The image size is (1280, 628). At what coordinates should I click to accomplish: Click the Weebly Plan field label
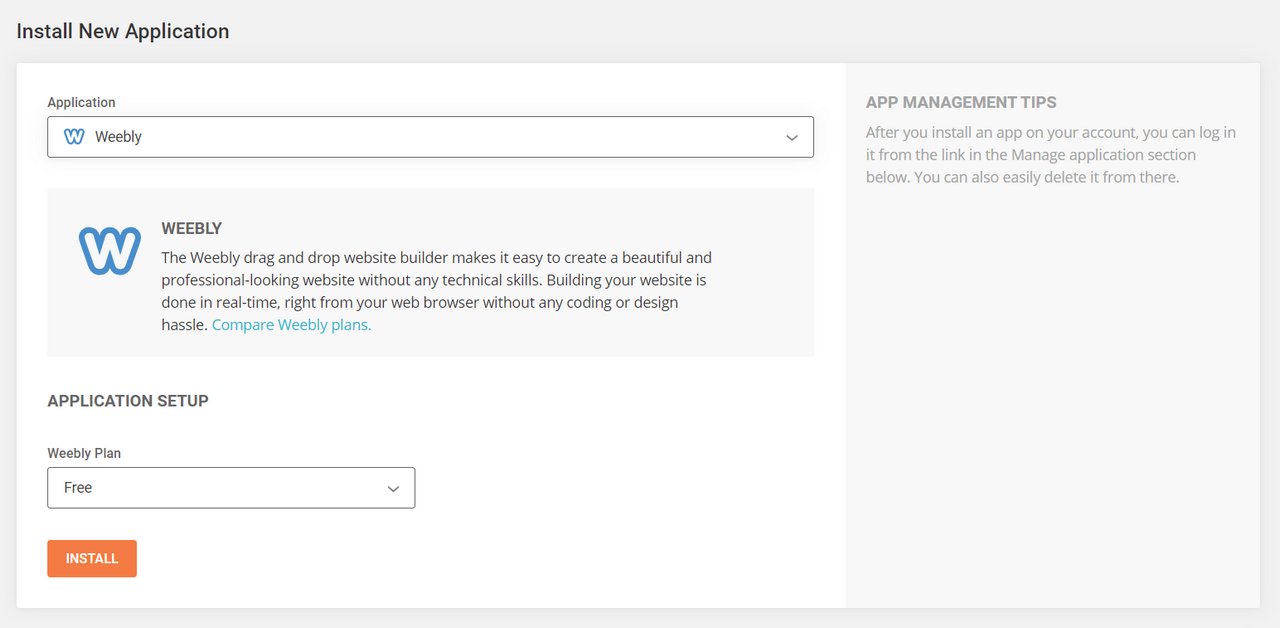84,453
